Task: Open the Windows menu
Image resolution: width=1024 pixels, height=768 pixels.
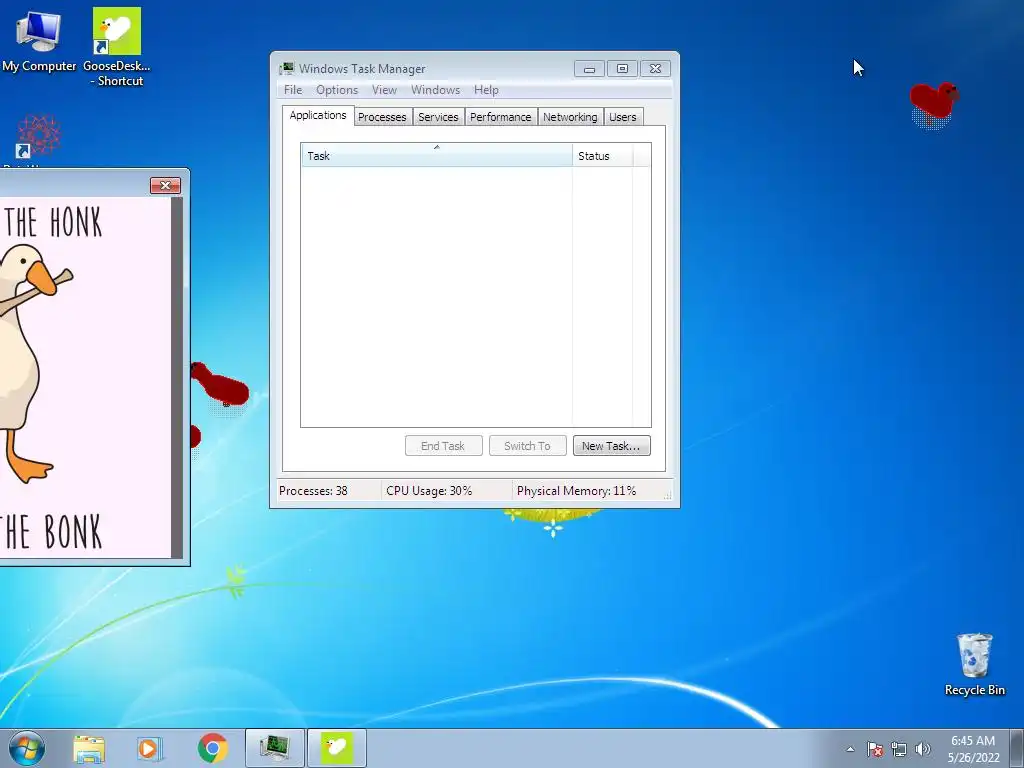Action: [435, 90]
